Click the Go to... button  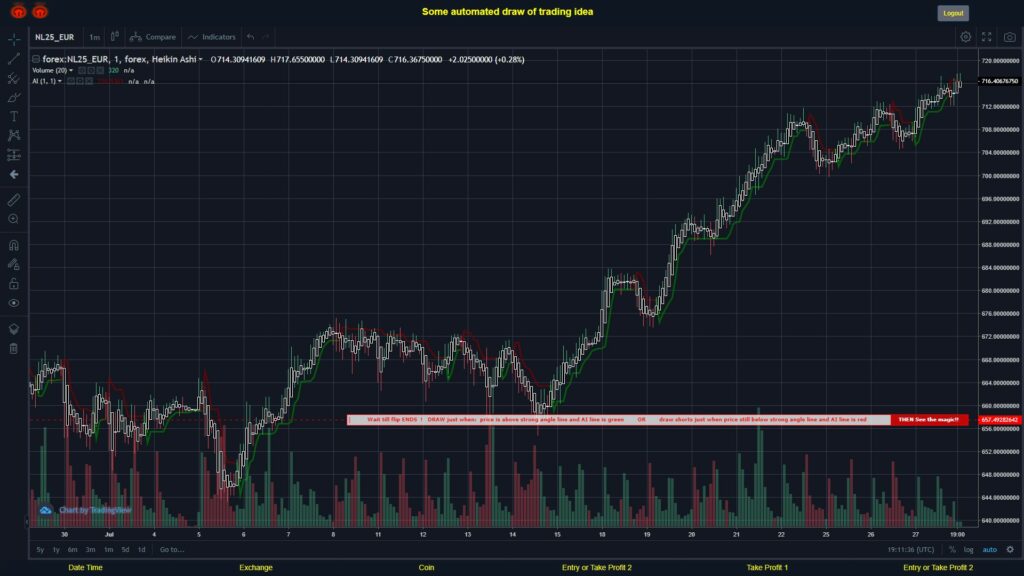(x=172, y=550)
